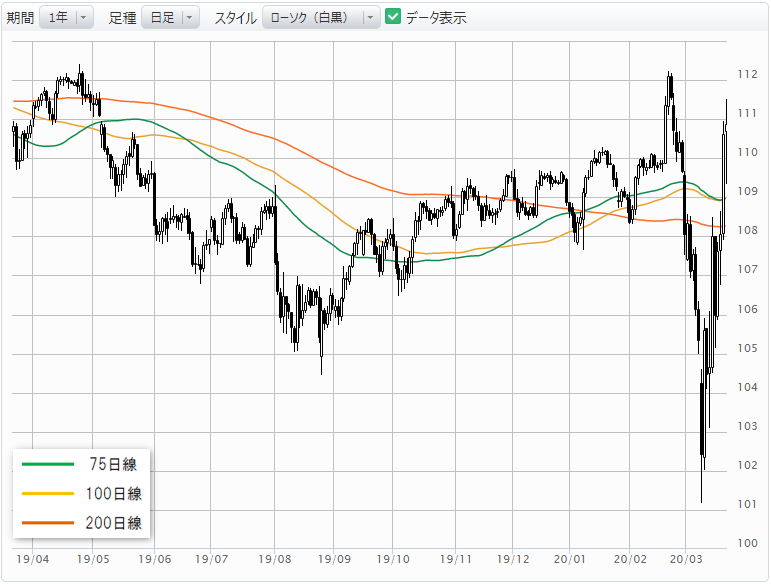Viewport: 771px width, 584px height.
Task: Click the 19/08 date axis label
Action: point(275,559)
